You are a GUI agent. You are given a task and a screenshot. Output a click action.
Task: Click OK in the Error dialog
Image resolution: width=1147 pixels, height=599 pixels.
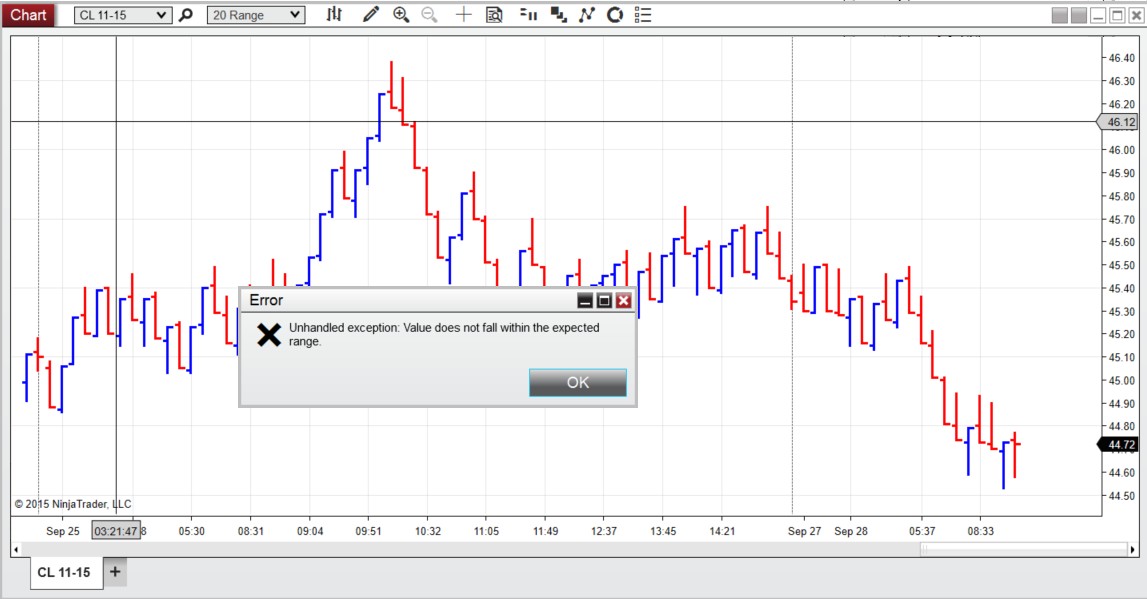coord(578,383)
